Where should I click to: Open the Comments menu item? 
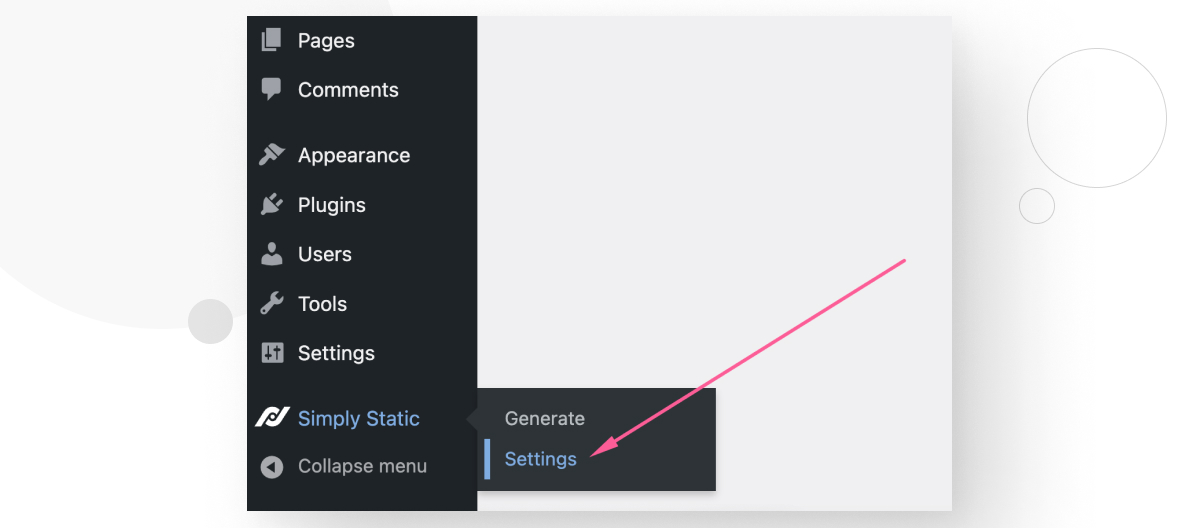tap(348, 89)
